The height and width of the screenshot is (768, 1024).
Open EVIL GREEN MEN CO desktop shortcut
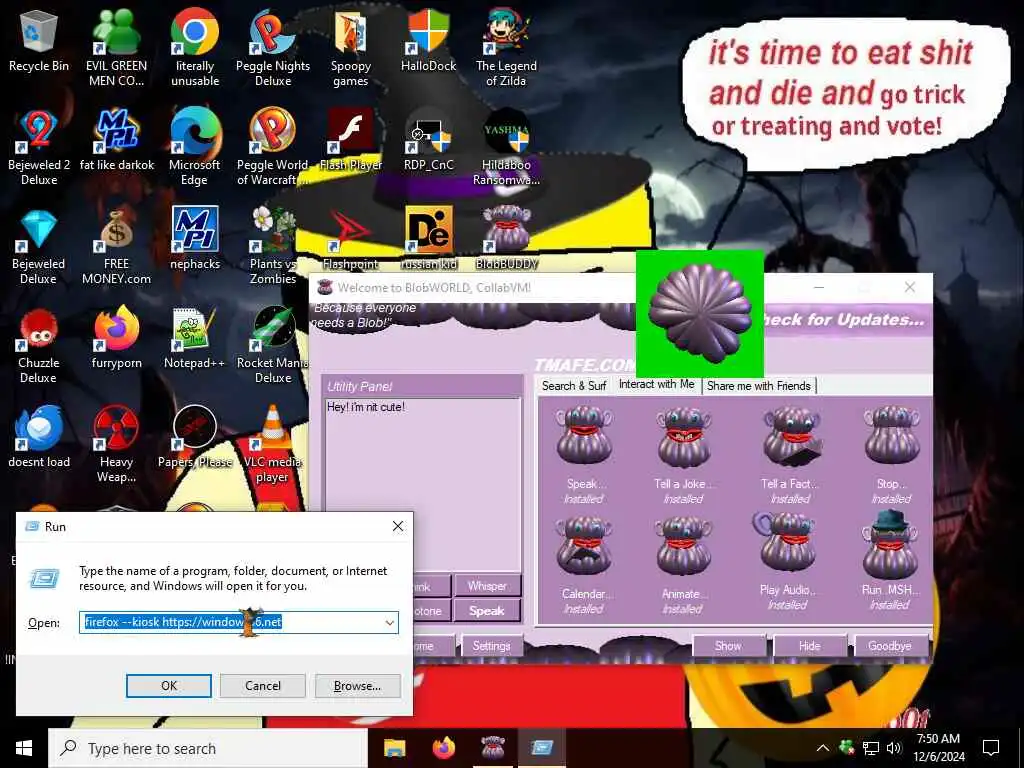116,48
